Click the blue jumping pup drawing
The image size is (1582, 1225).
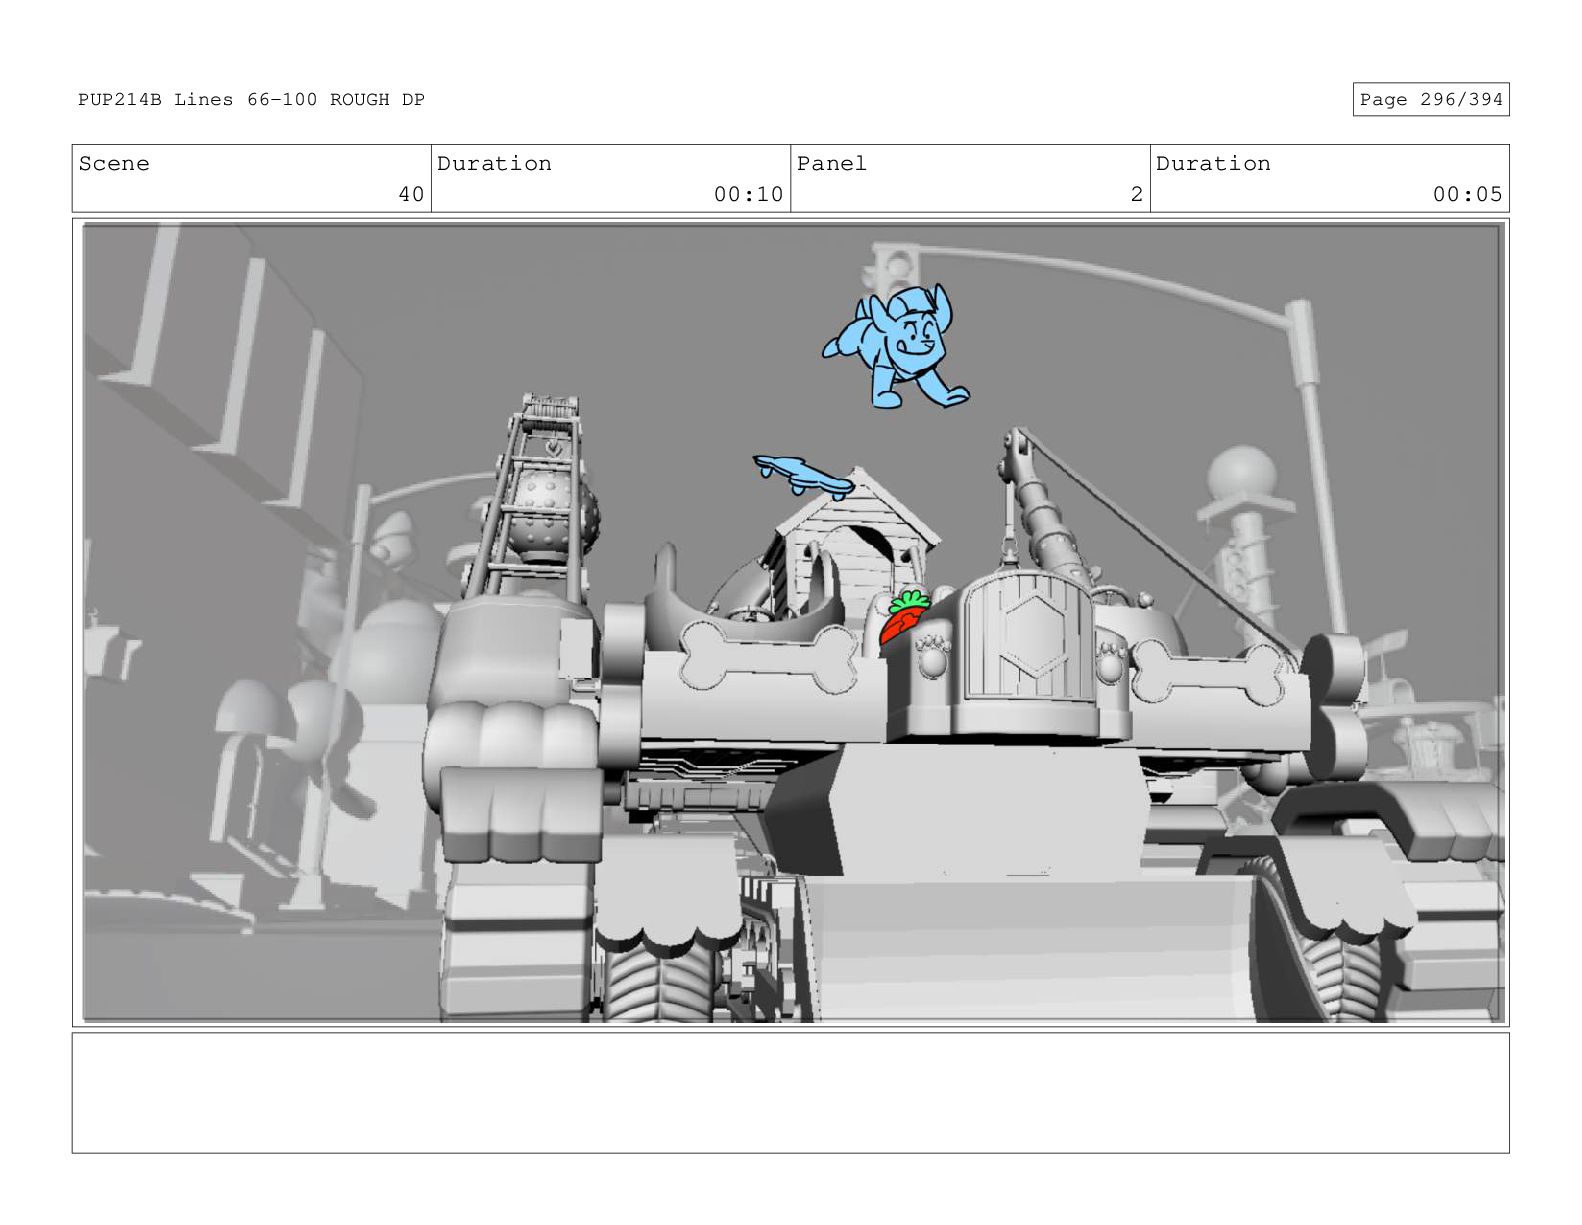(896, 347)
